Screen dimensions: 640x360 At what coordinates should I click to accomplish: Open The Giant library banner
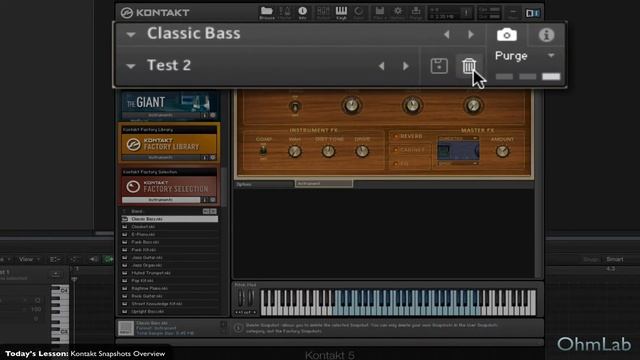coord(169,102)
